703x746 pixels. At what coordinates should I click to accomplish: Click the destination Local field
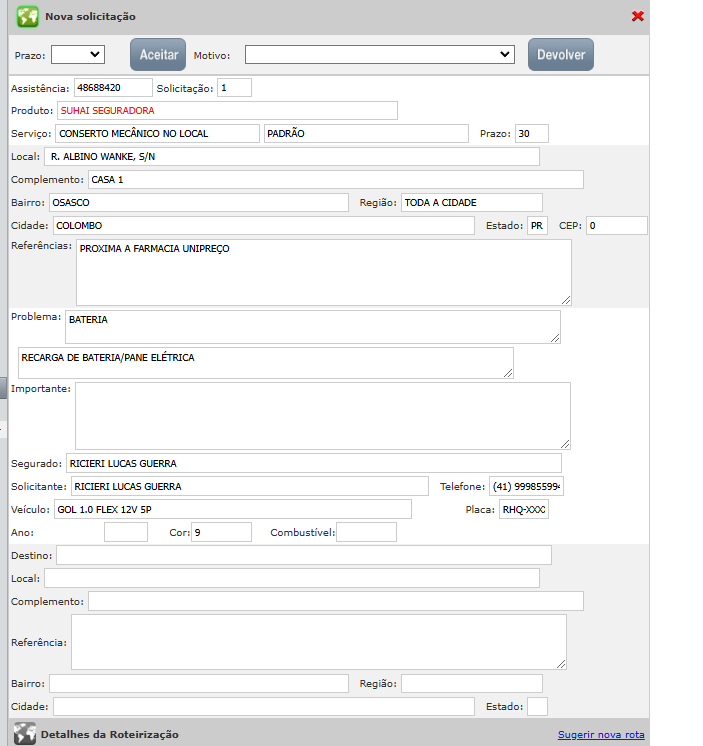292,578
